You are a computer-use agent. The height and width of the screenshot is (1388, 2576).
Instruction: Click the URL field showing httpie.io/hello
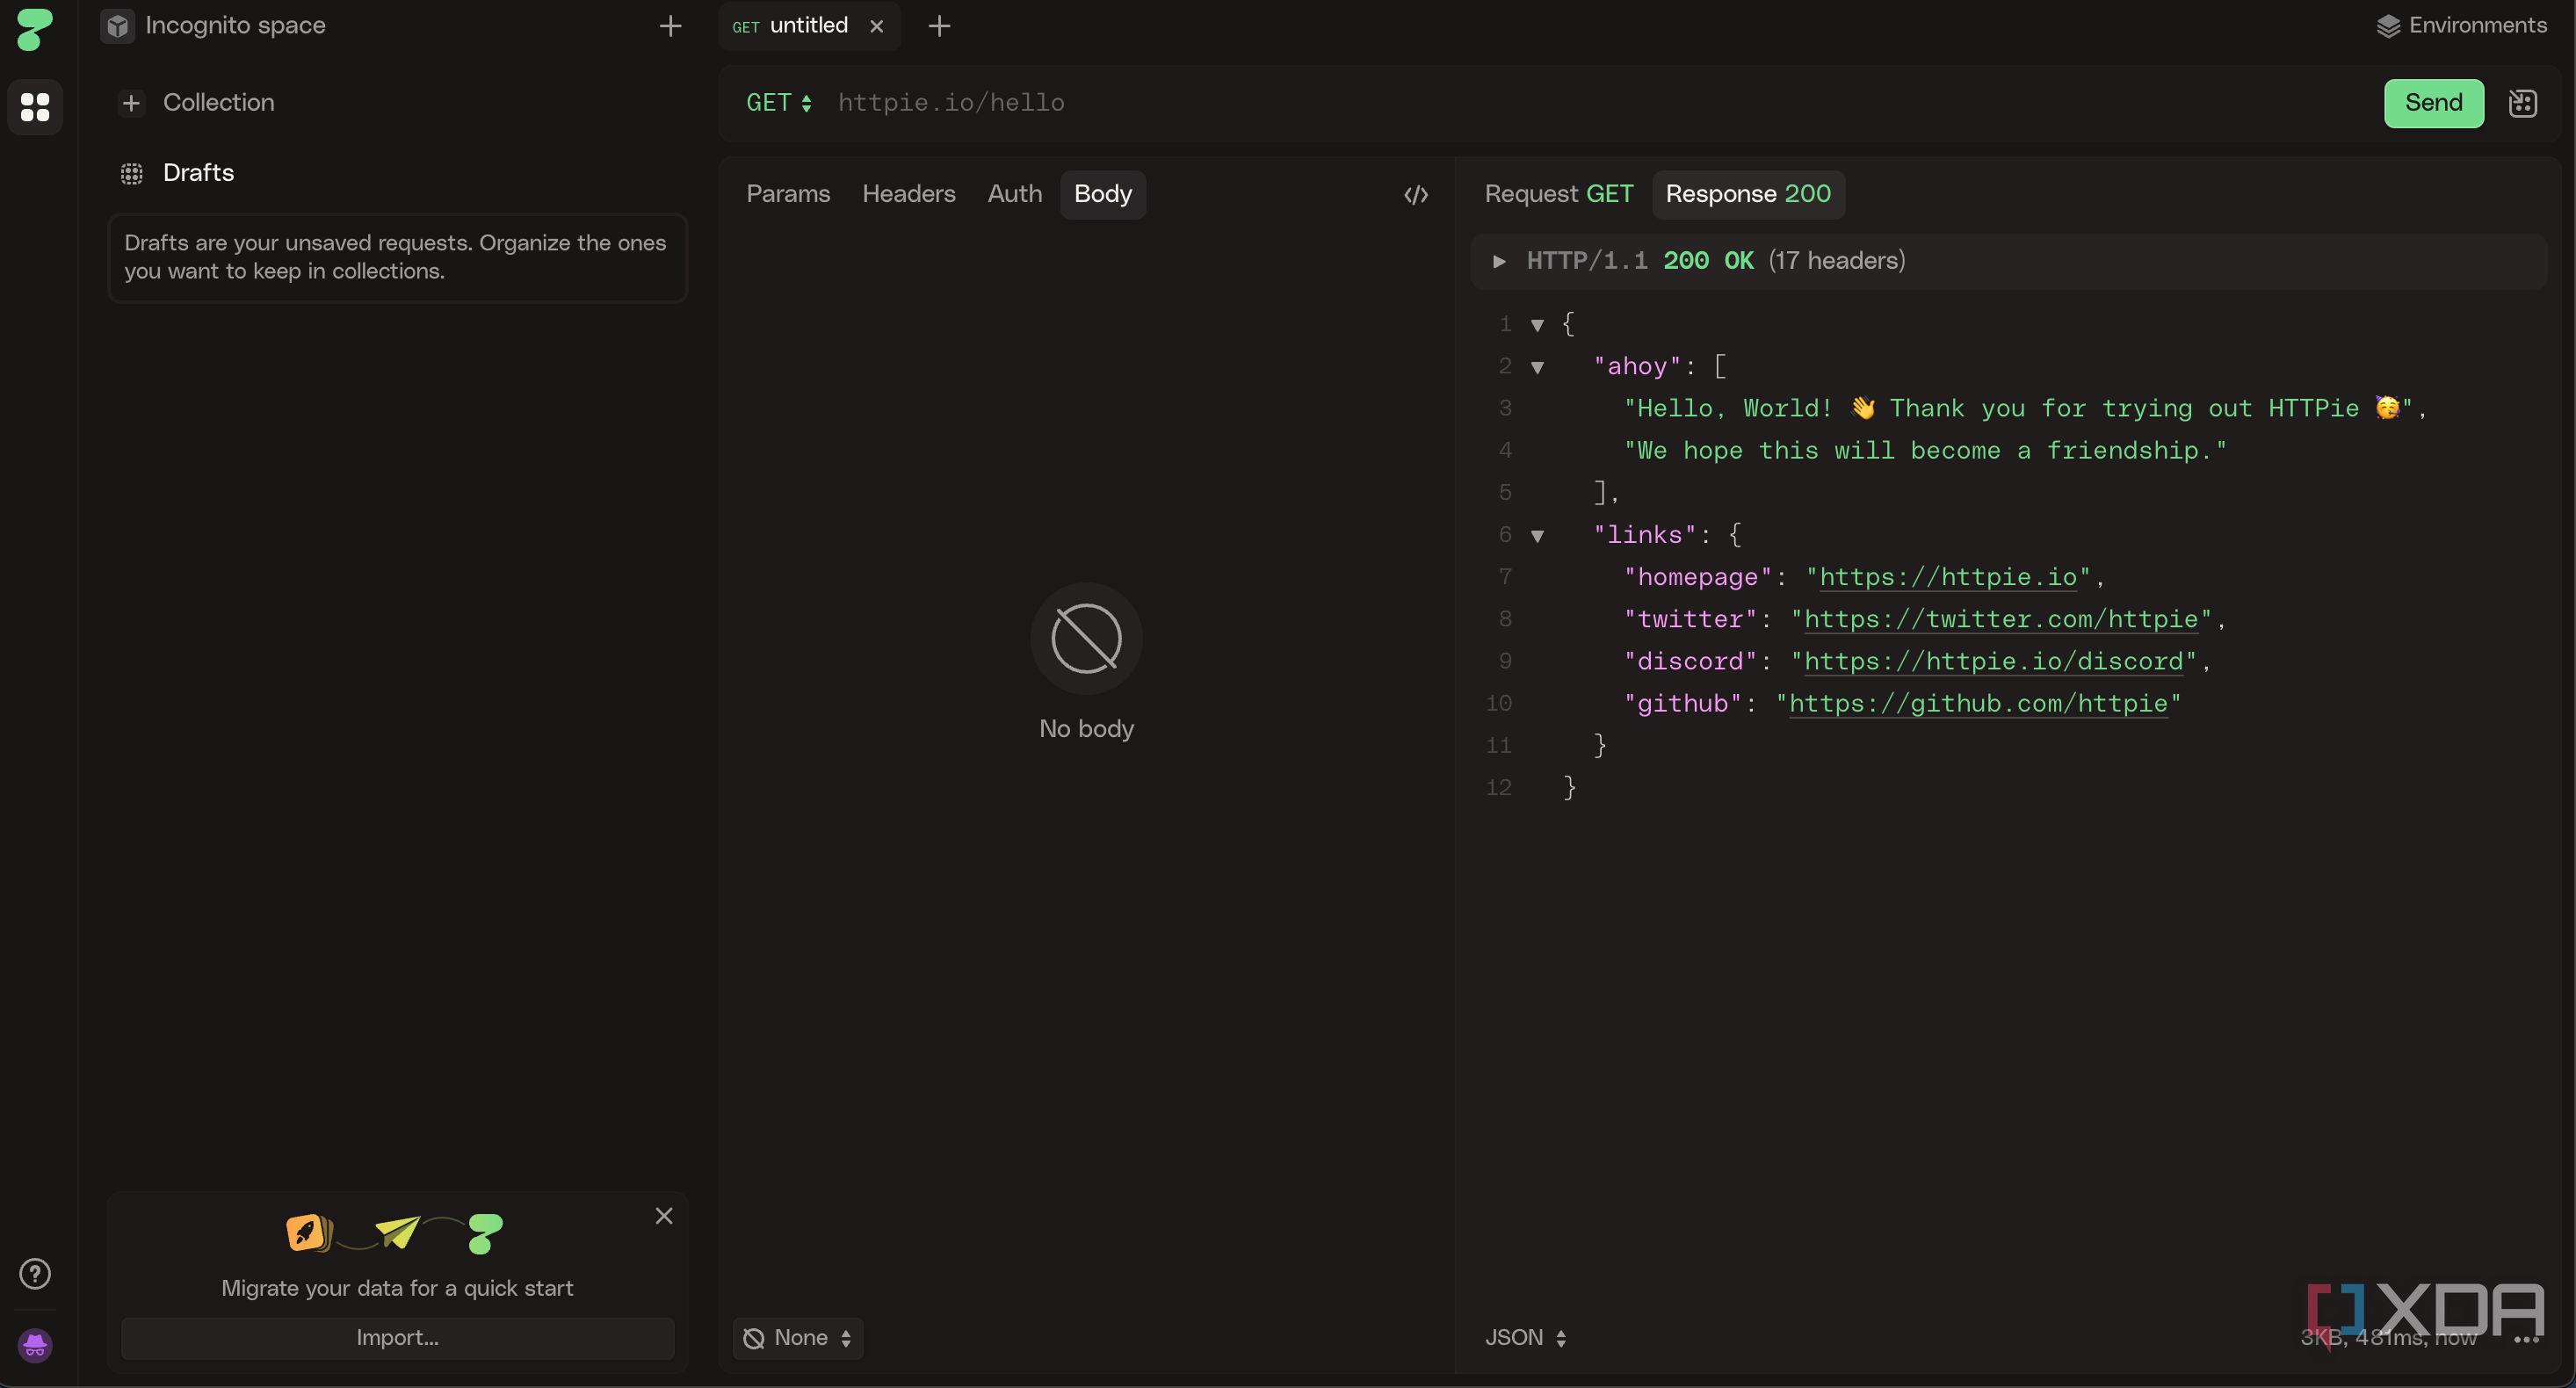tap(1600, 103)
